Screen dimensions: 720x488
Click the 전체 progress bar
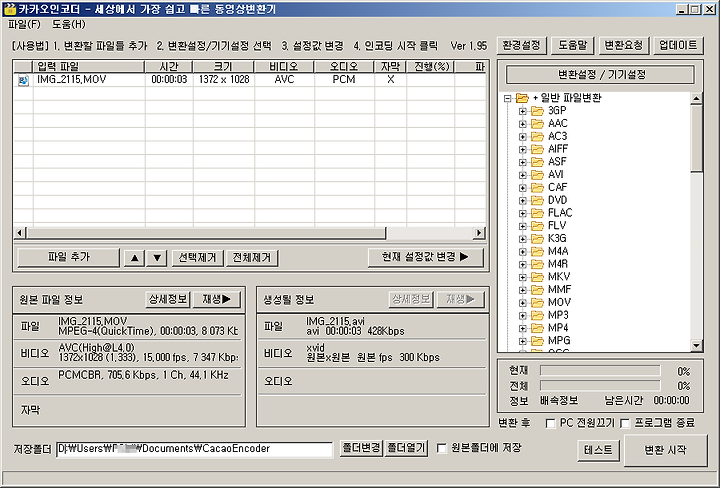600,386
